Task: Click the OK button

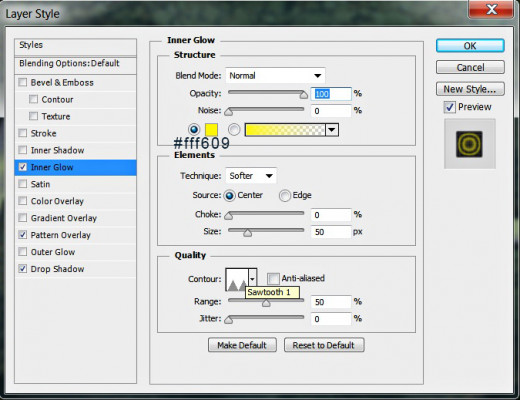Action: [470, 46]
